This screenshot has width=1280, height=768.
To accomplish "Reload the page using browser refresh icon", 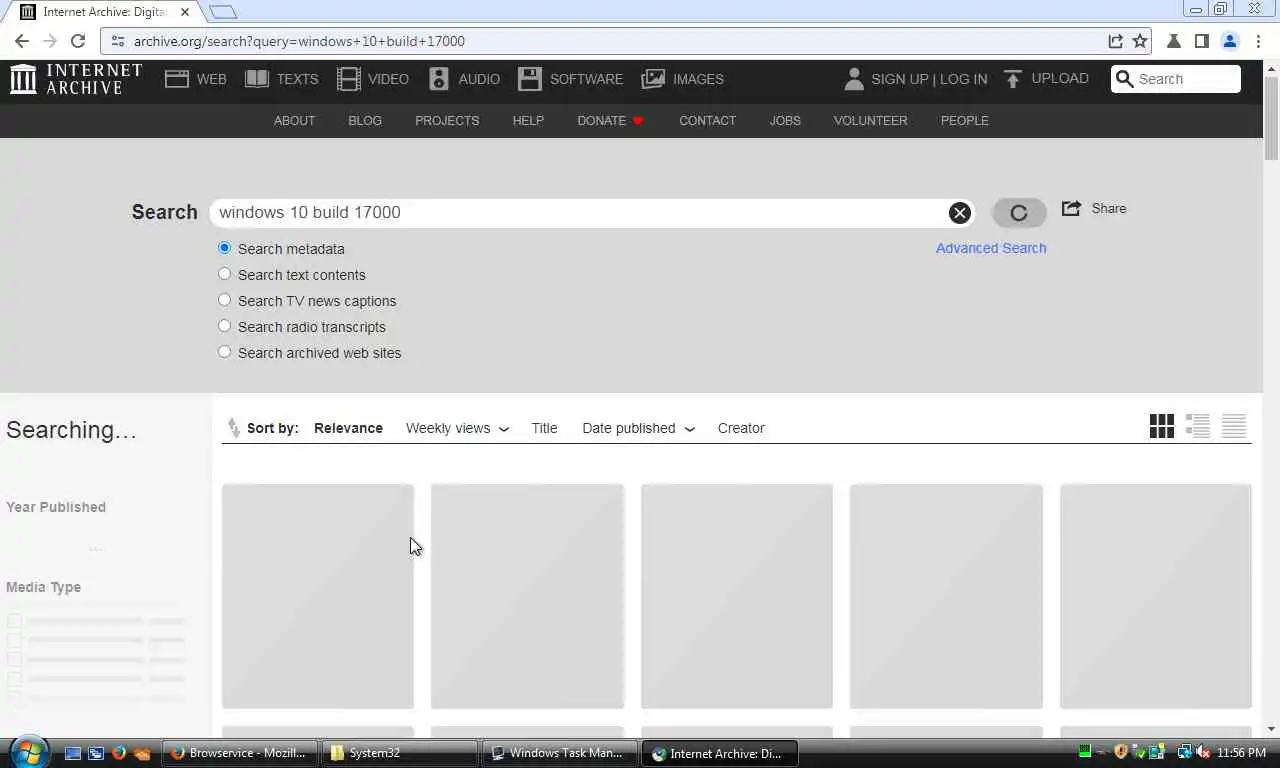I will click(x=78, y=41).
